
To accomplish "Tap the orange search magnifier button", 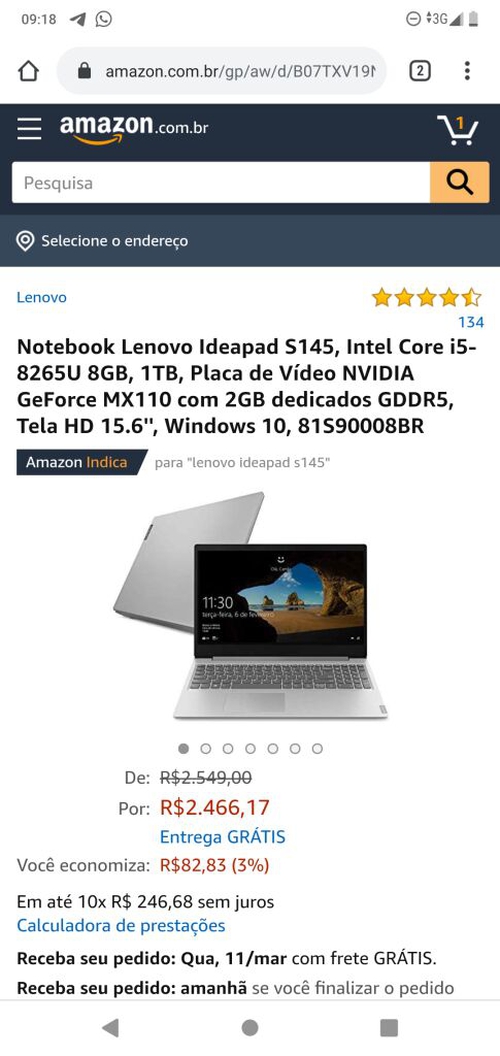I will (x=460, y=183).
